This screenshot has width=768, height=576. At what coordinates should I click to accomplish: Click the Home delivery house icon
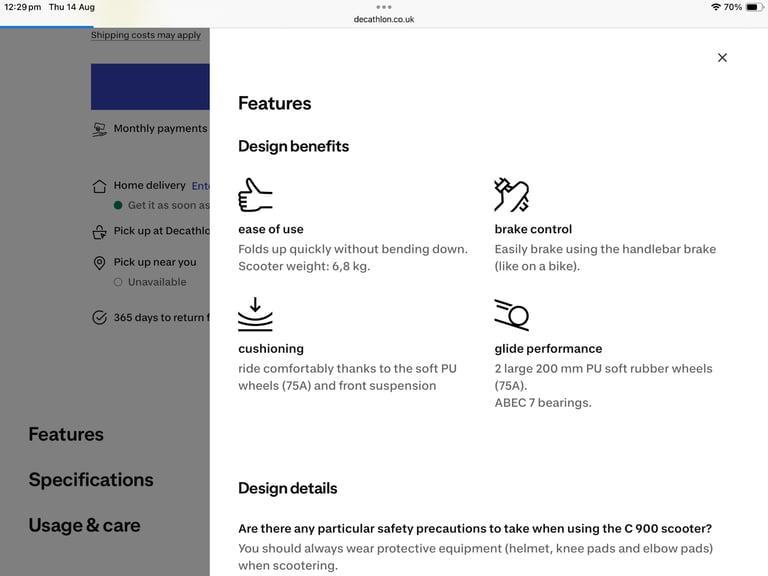(x=99, y=186)
